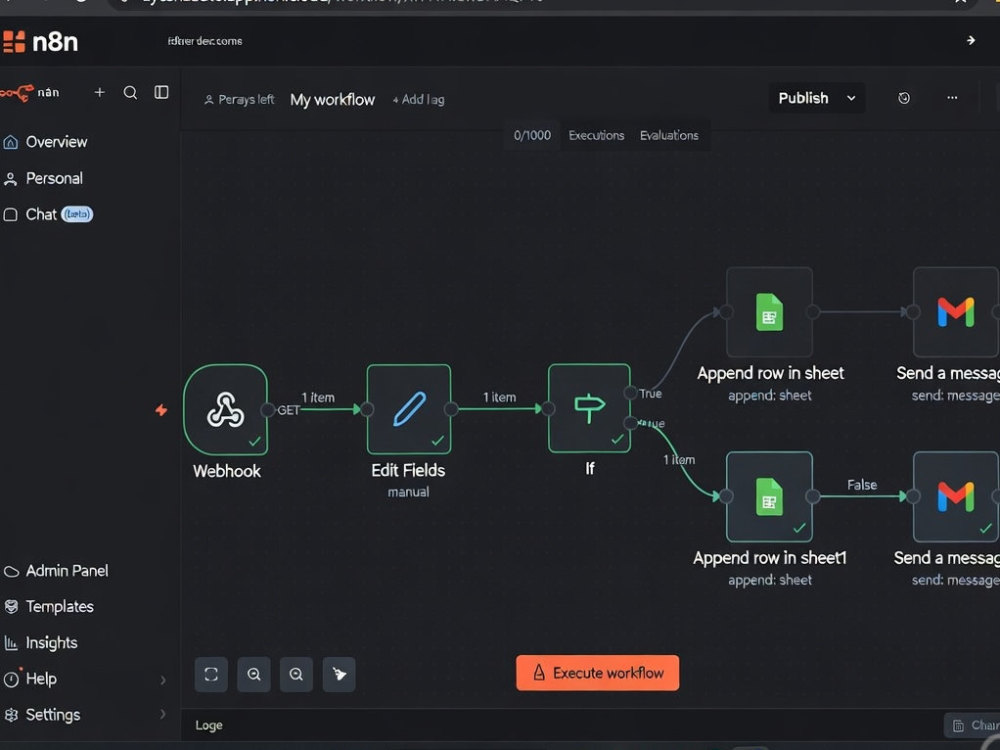The width and height of the screenshot is (1000, 750).
Task: Click the True output of the If node
Action: (630, 393)
